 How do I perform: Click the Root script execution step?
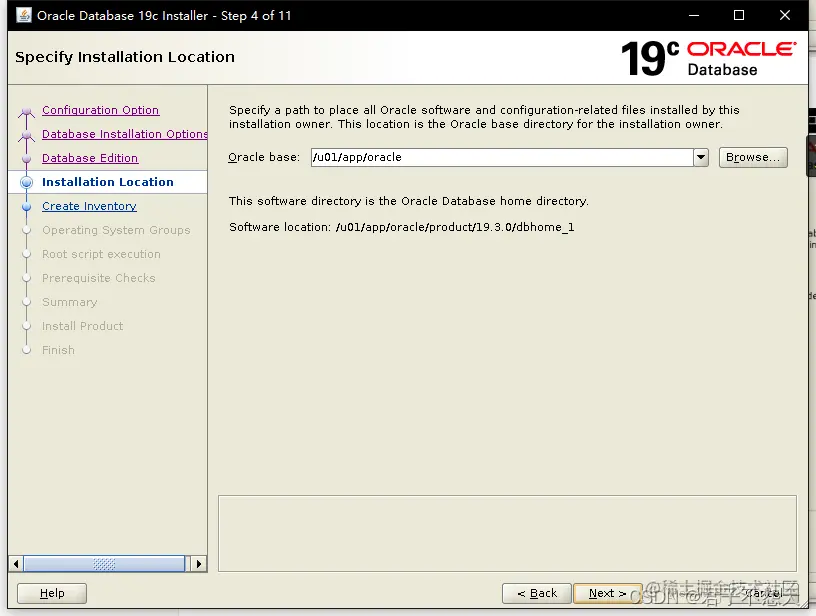point(101,254)
